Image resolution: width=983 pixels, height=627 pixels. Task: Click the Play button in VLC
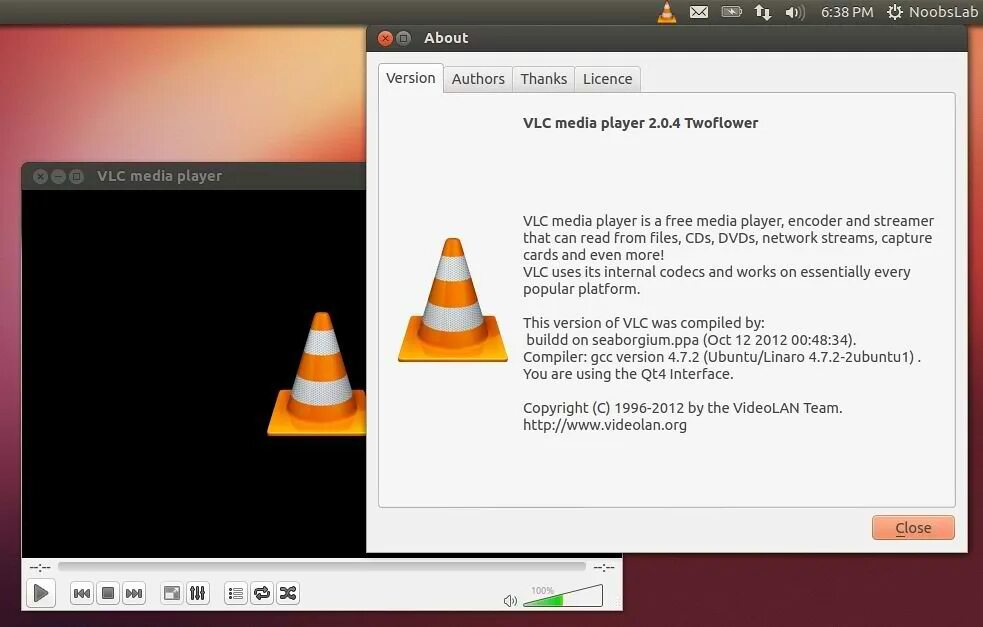(41, 593)
